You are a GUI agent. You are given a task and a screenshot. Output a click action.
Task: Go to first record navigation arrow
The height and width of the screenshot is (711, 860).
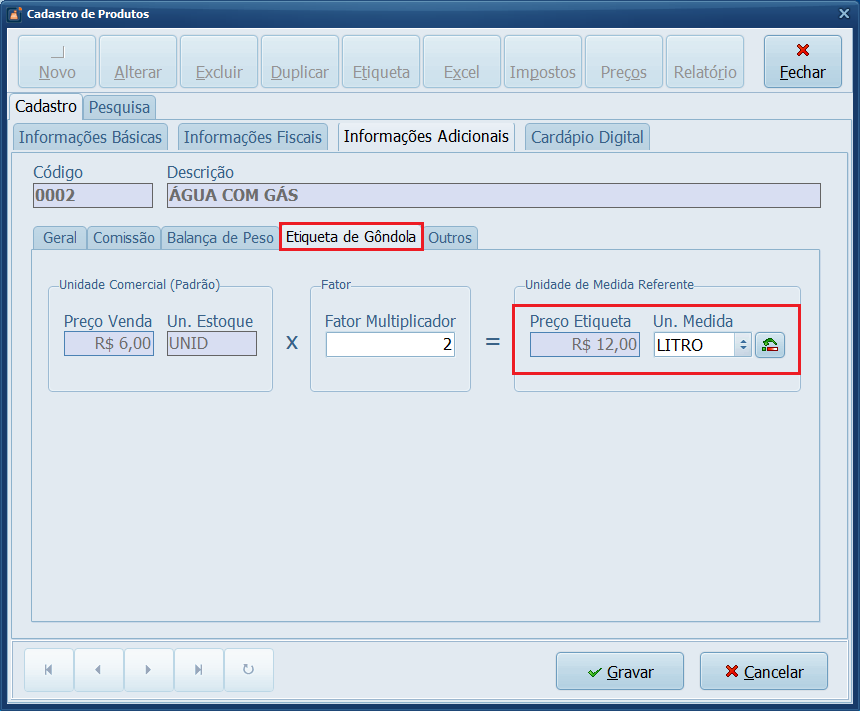pyautogui.click(x=48, y=670)
